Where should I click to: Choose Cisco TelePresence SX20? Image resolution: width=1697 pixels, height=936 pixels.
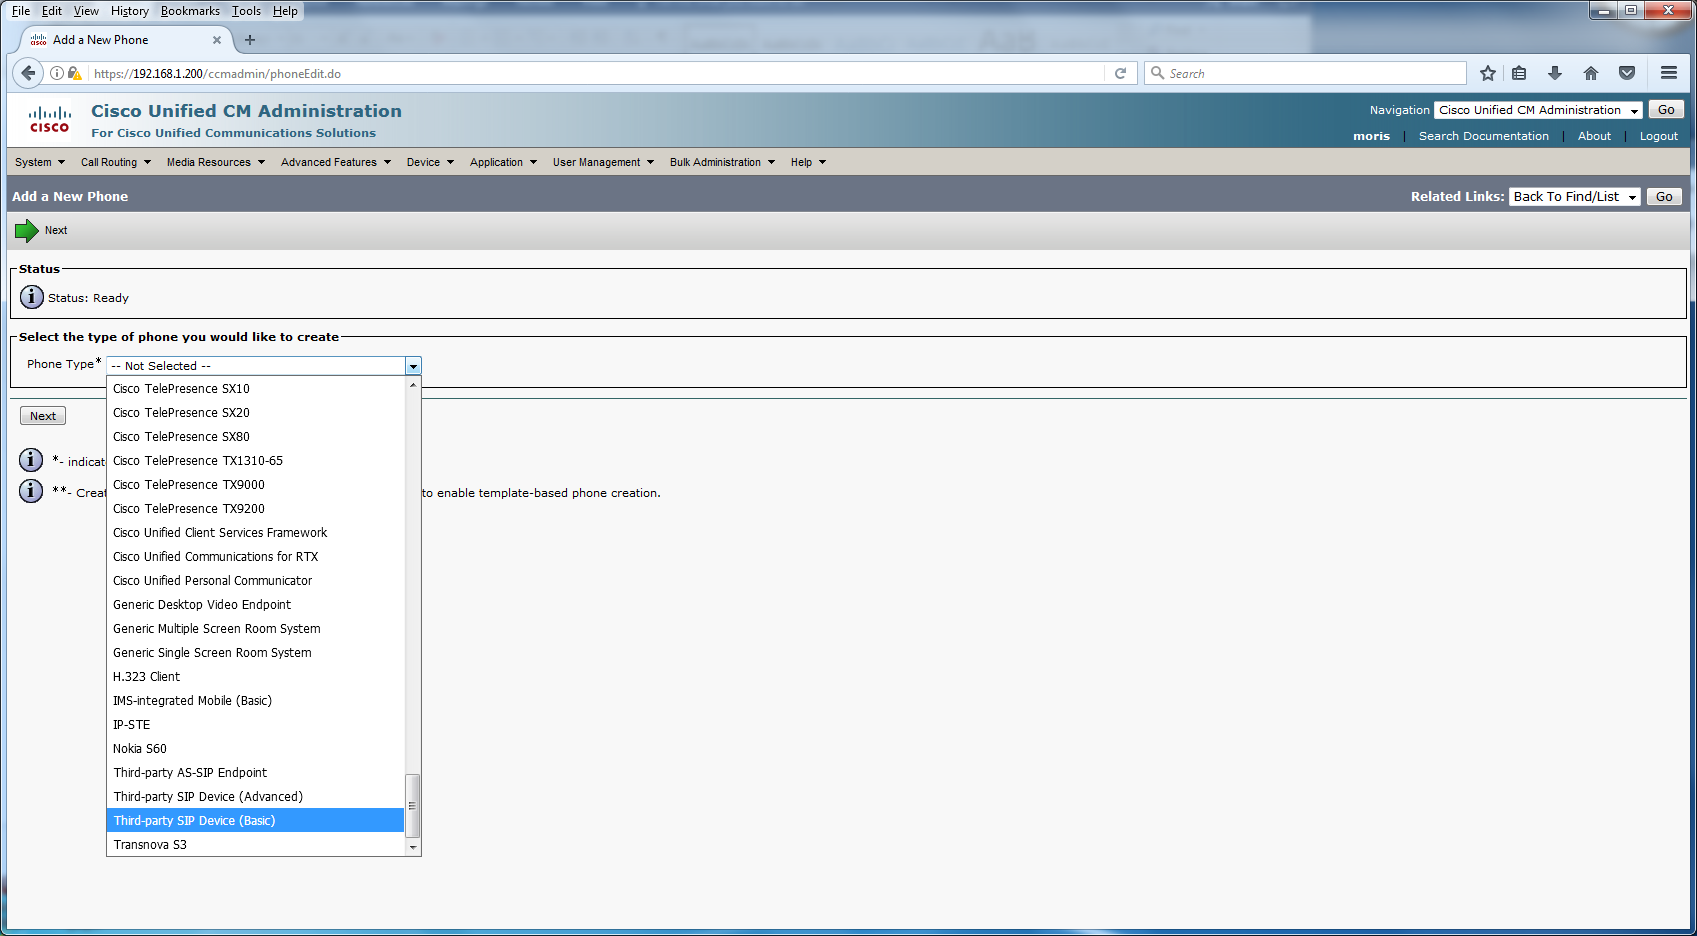click(x=255, y=412)
